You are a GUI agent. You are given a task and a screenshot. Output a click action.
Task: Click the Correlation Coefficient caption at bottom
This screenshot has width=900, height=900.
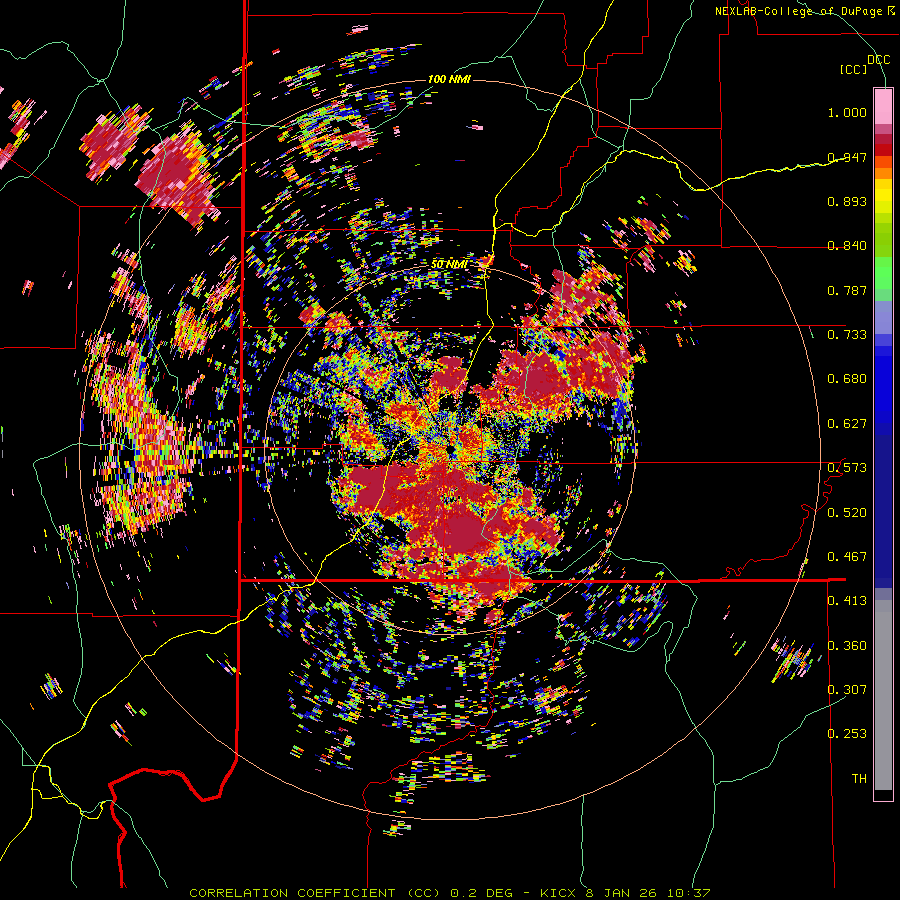coord(449,893)
